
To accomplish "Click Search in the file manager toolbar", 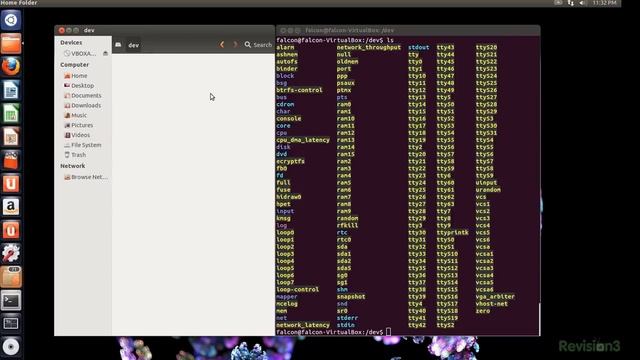I will pos(258,44).
